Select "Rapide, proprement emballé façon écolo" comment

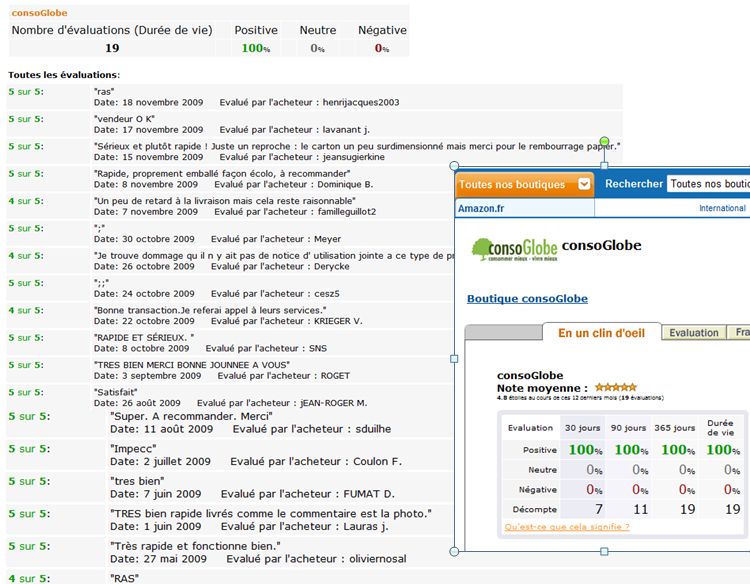[x=222, y=174]
